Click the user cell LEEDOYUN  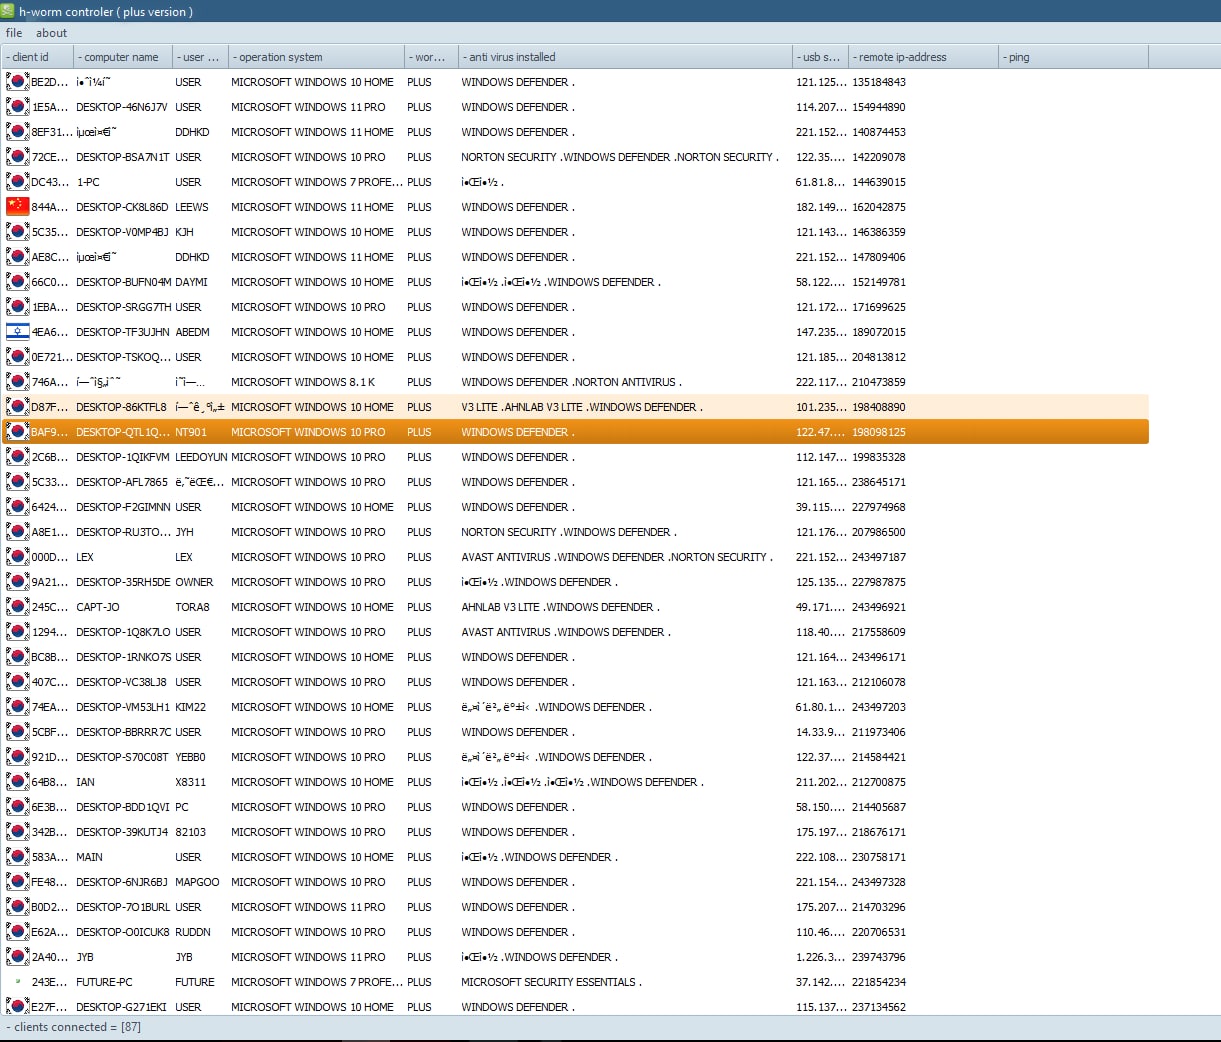pyautogui.click(x=201, y=457)
